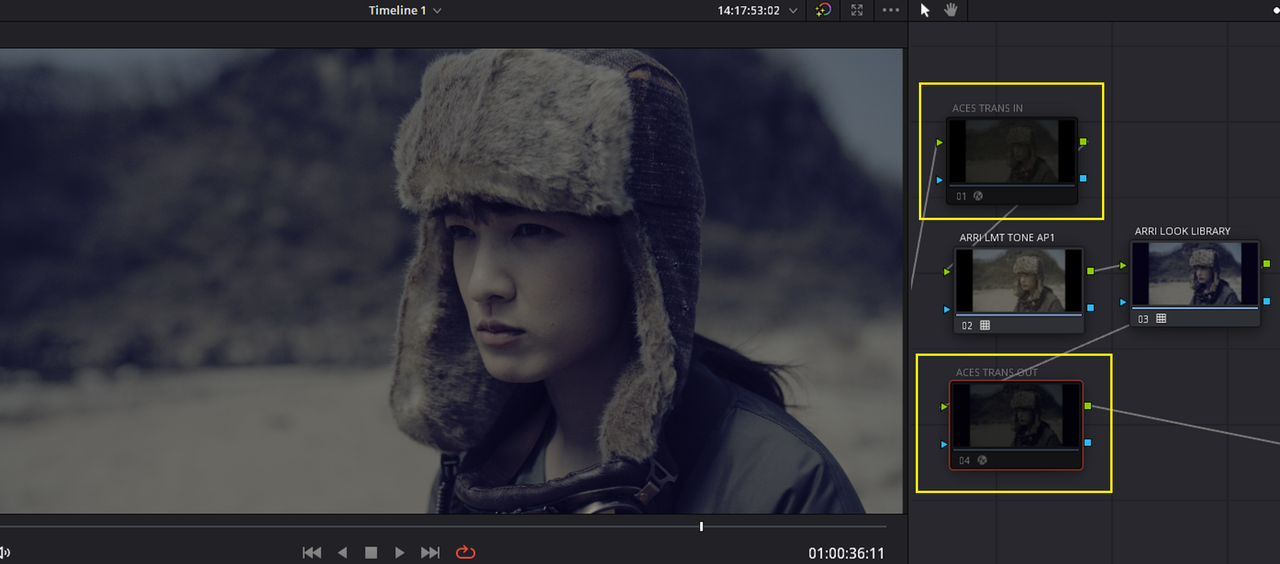Select the pointer arrow tool
The height and width of the screenshot is (564, 1280).
click(925, 10)
